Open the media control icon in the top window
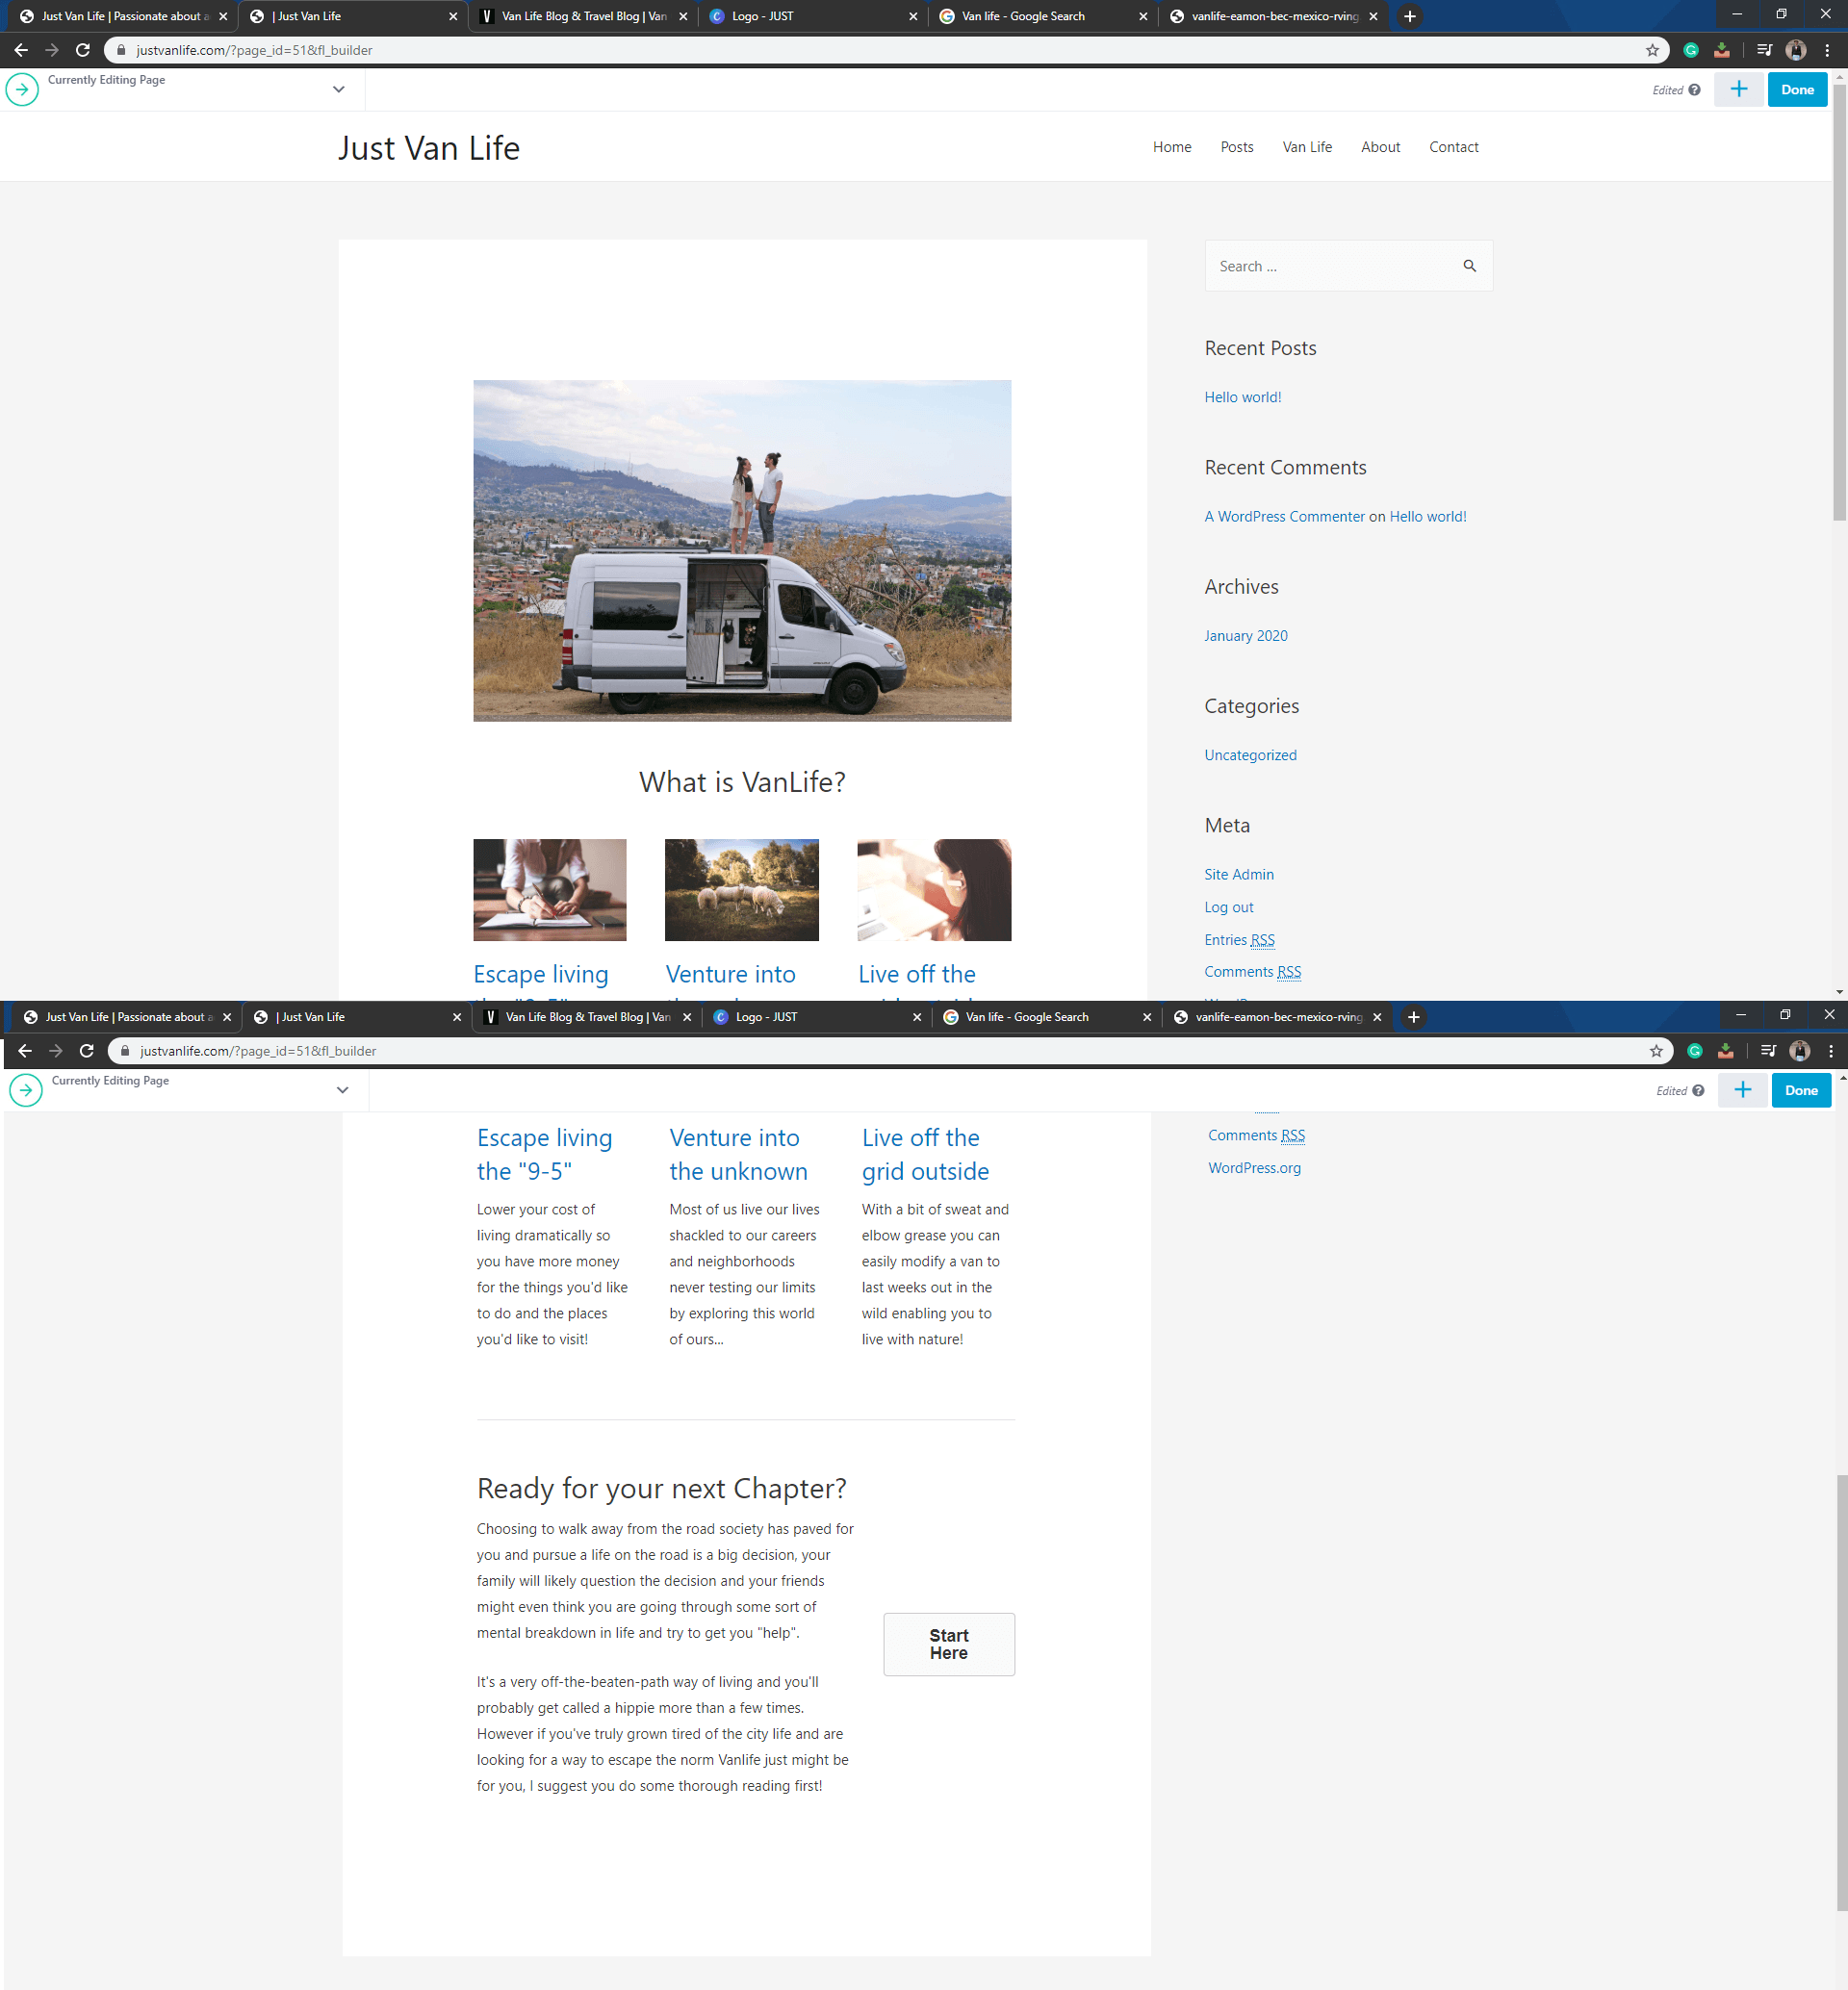The image size is (1848, 1990). [1764, 50]
